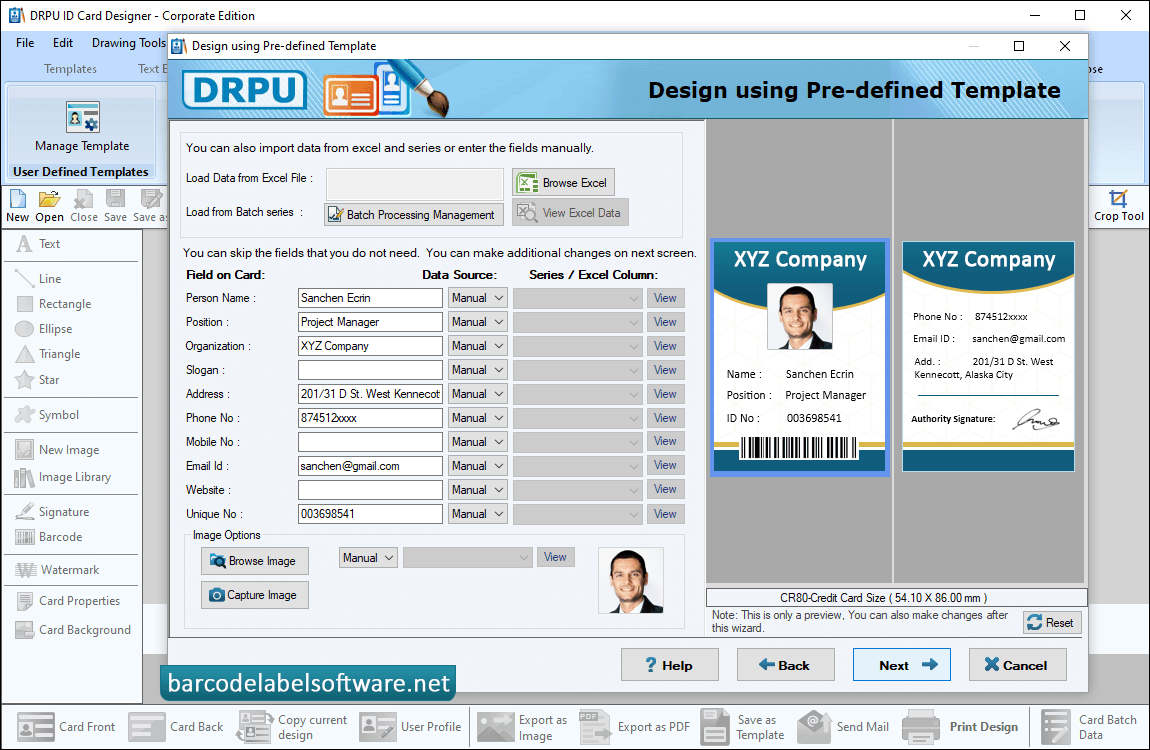Open Address data source dropdown
The image size is (1150, 750).
(477, 394)
